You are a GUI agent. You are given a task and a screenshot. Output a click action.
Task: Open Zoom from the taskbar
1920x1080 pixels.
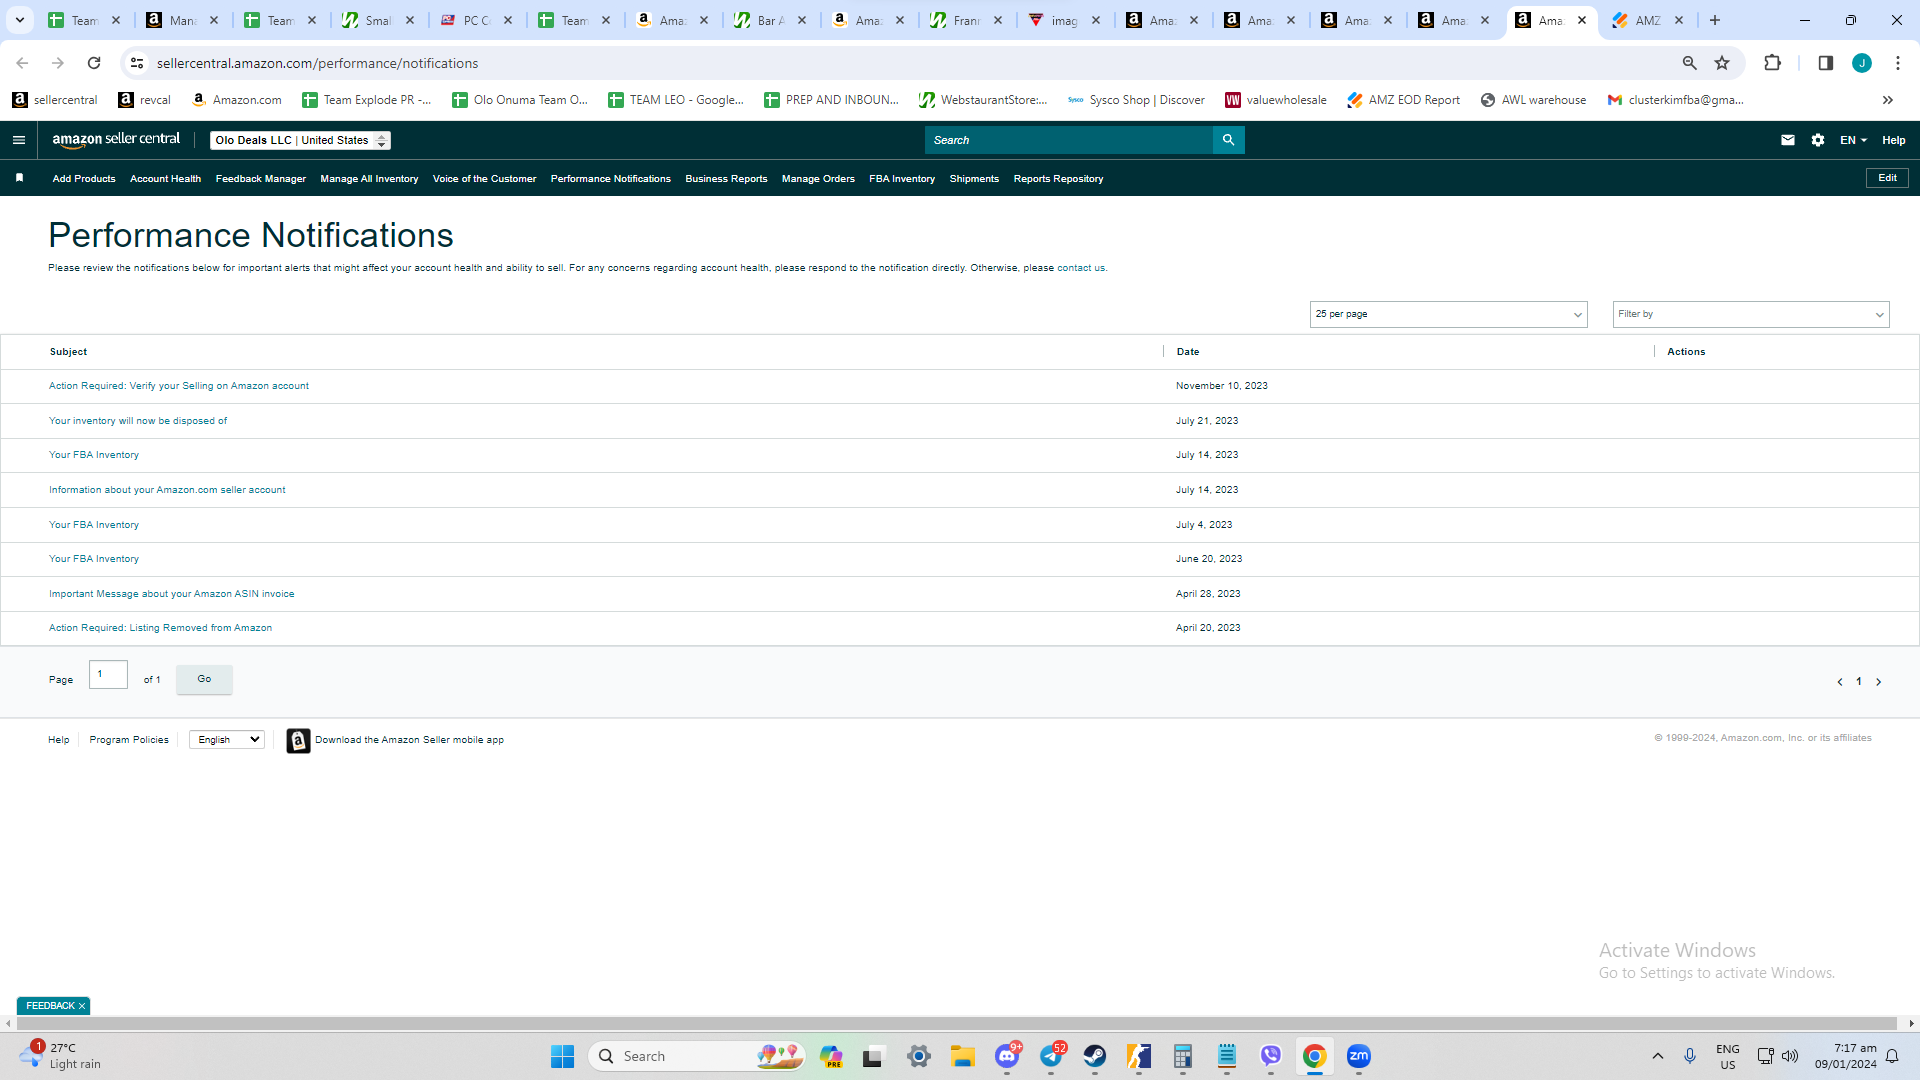(1359, 1056)
